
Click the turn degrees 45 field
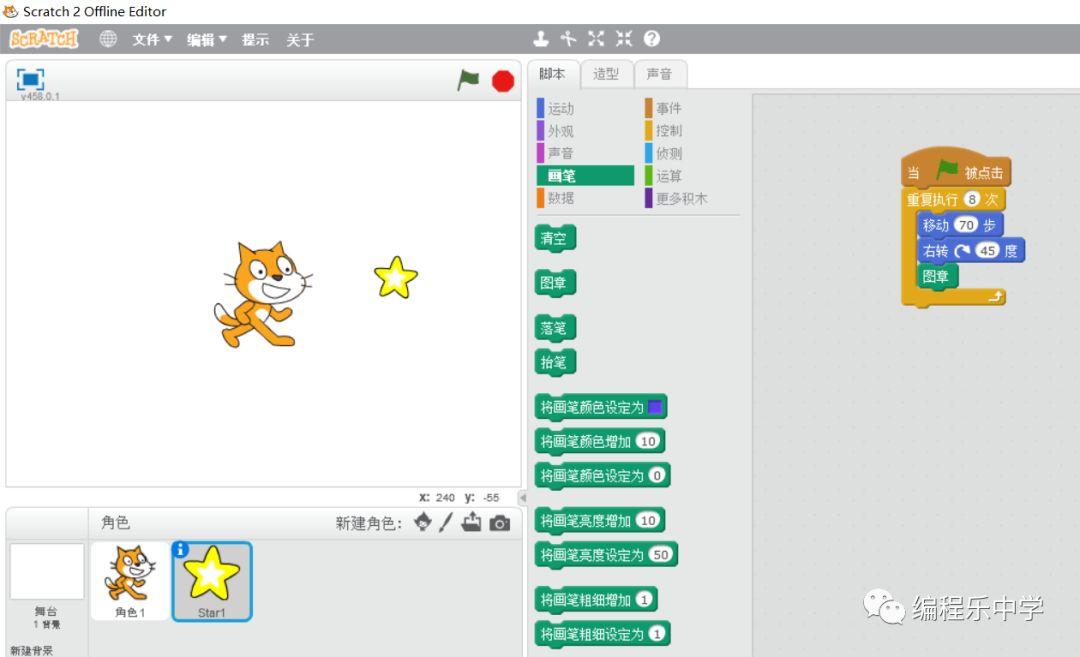coord(988,251)
